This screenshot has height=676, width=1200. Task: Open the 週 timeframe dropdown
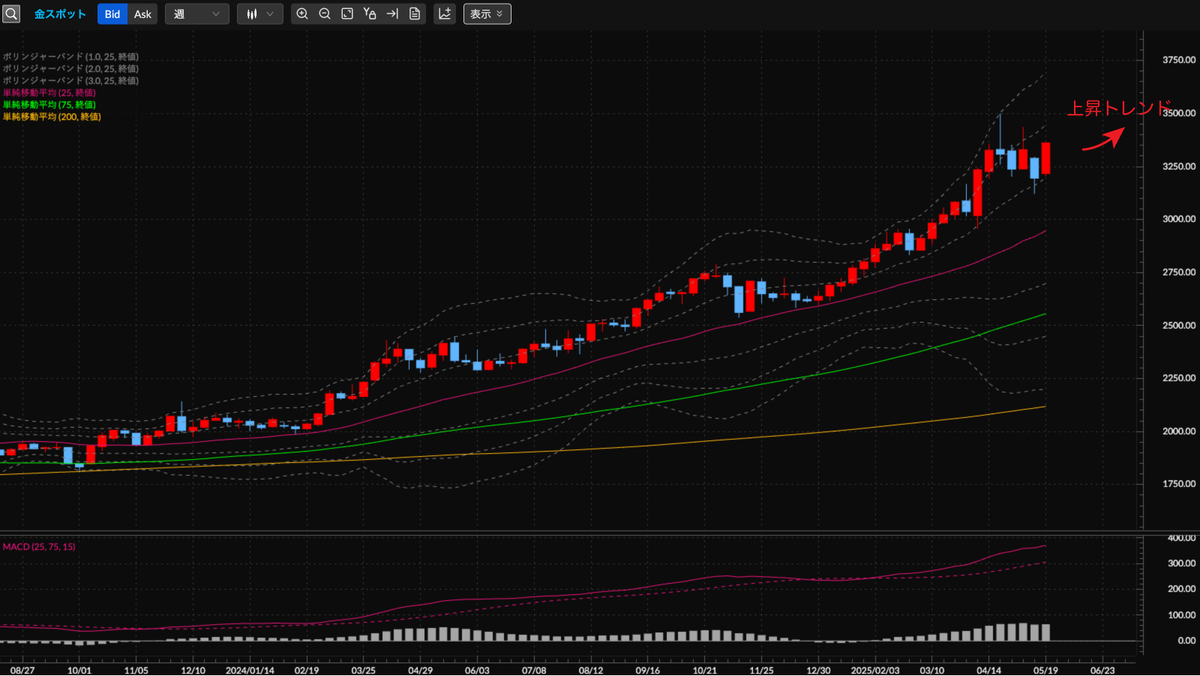point(196,13)
